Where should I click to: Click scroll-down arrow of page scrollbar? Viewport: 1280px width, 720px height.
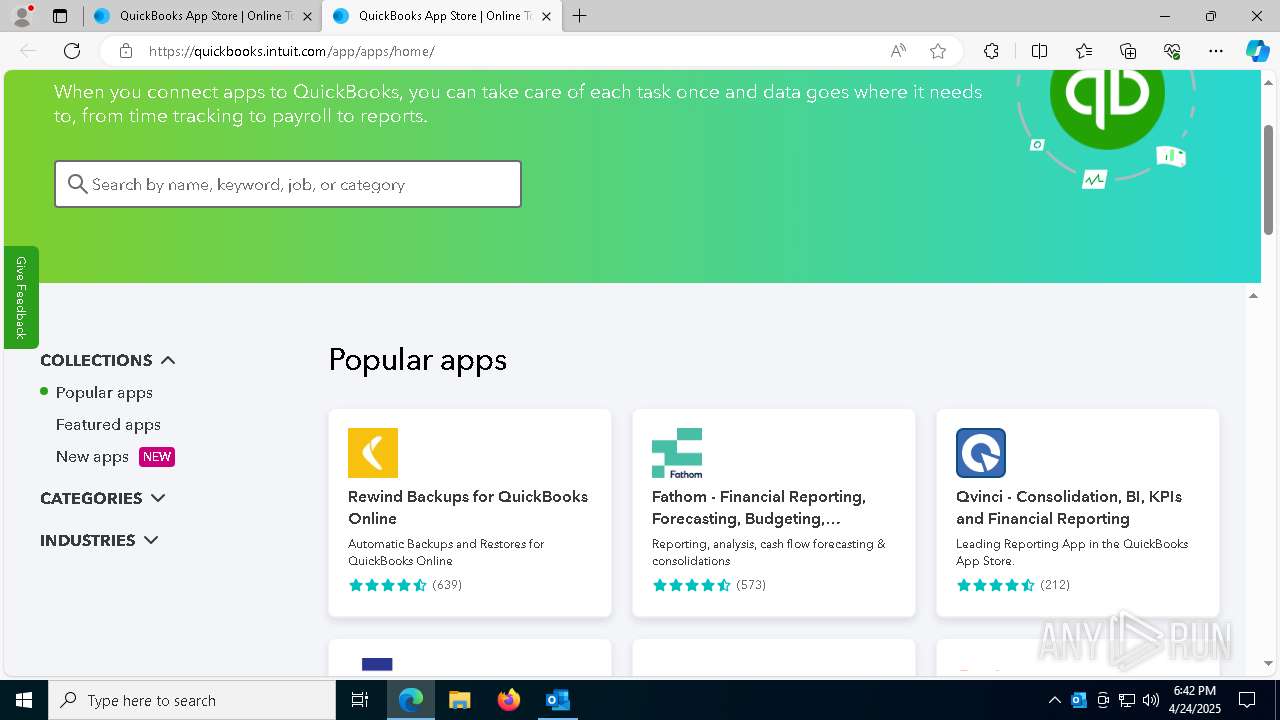click(1269, 664)
